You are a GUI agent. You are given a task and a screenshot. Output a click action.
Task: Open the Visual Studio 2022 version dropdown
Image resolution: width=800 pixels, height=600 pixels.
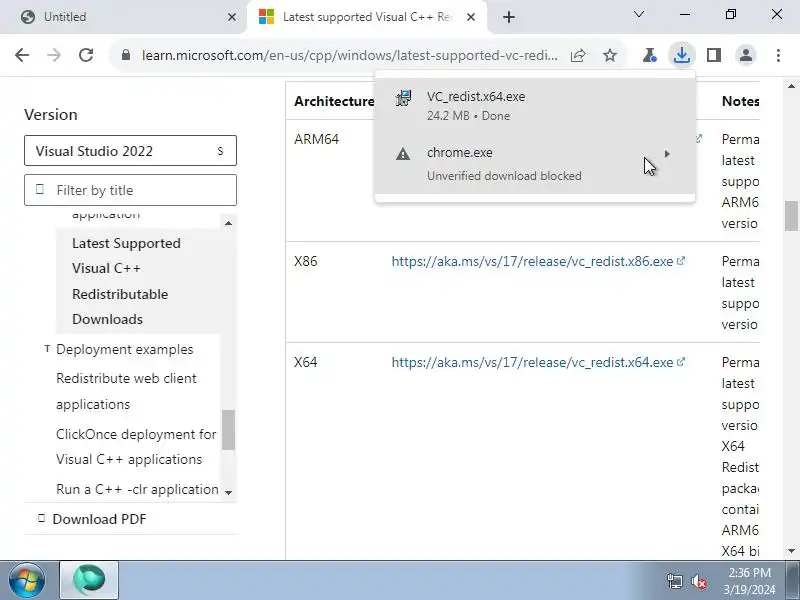(x=130, y=151)
